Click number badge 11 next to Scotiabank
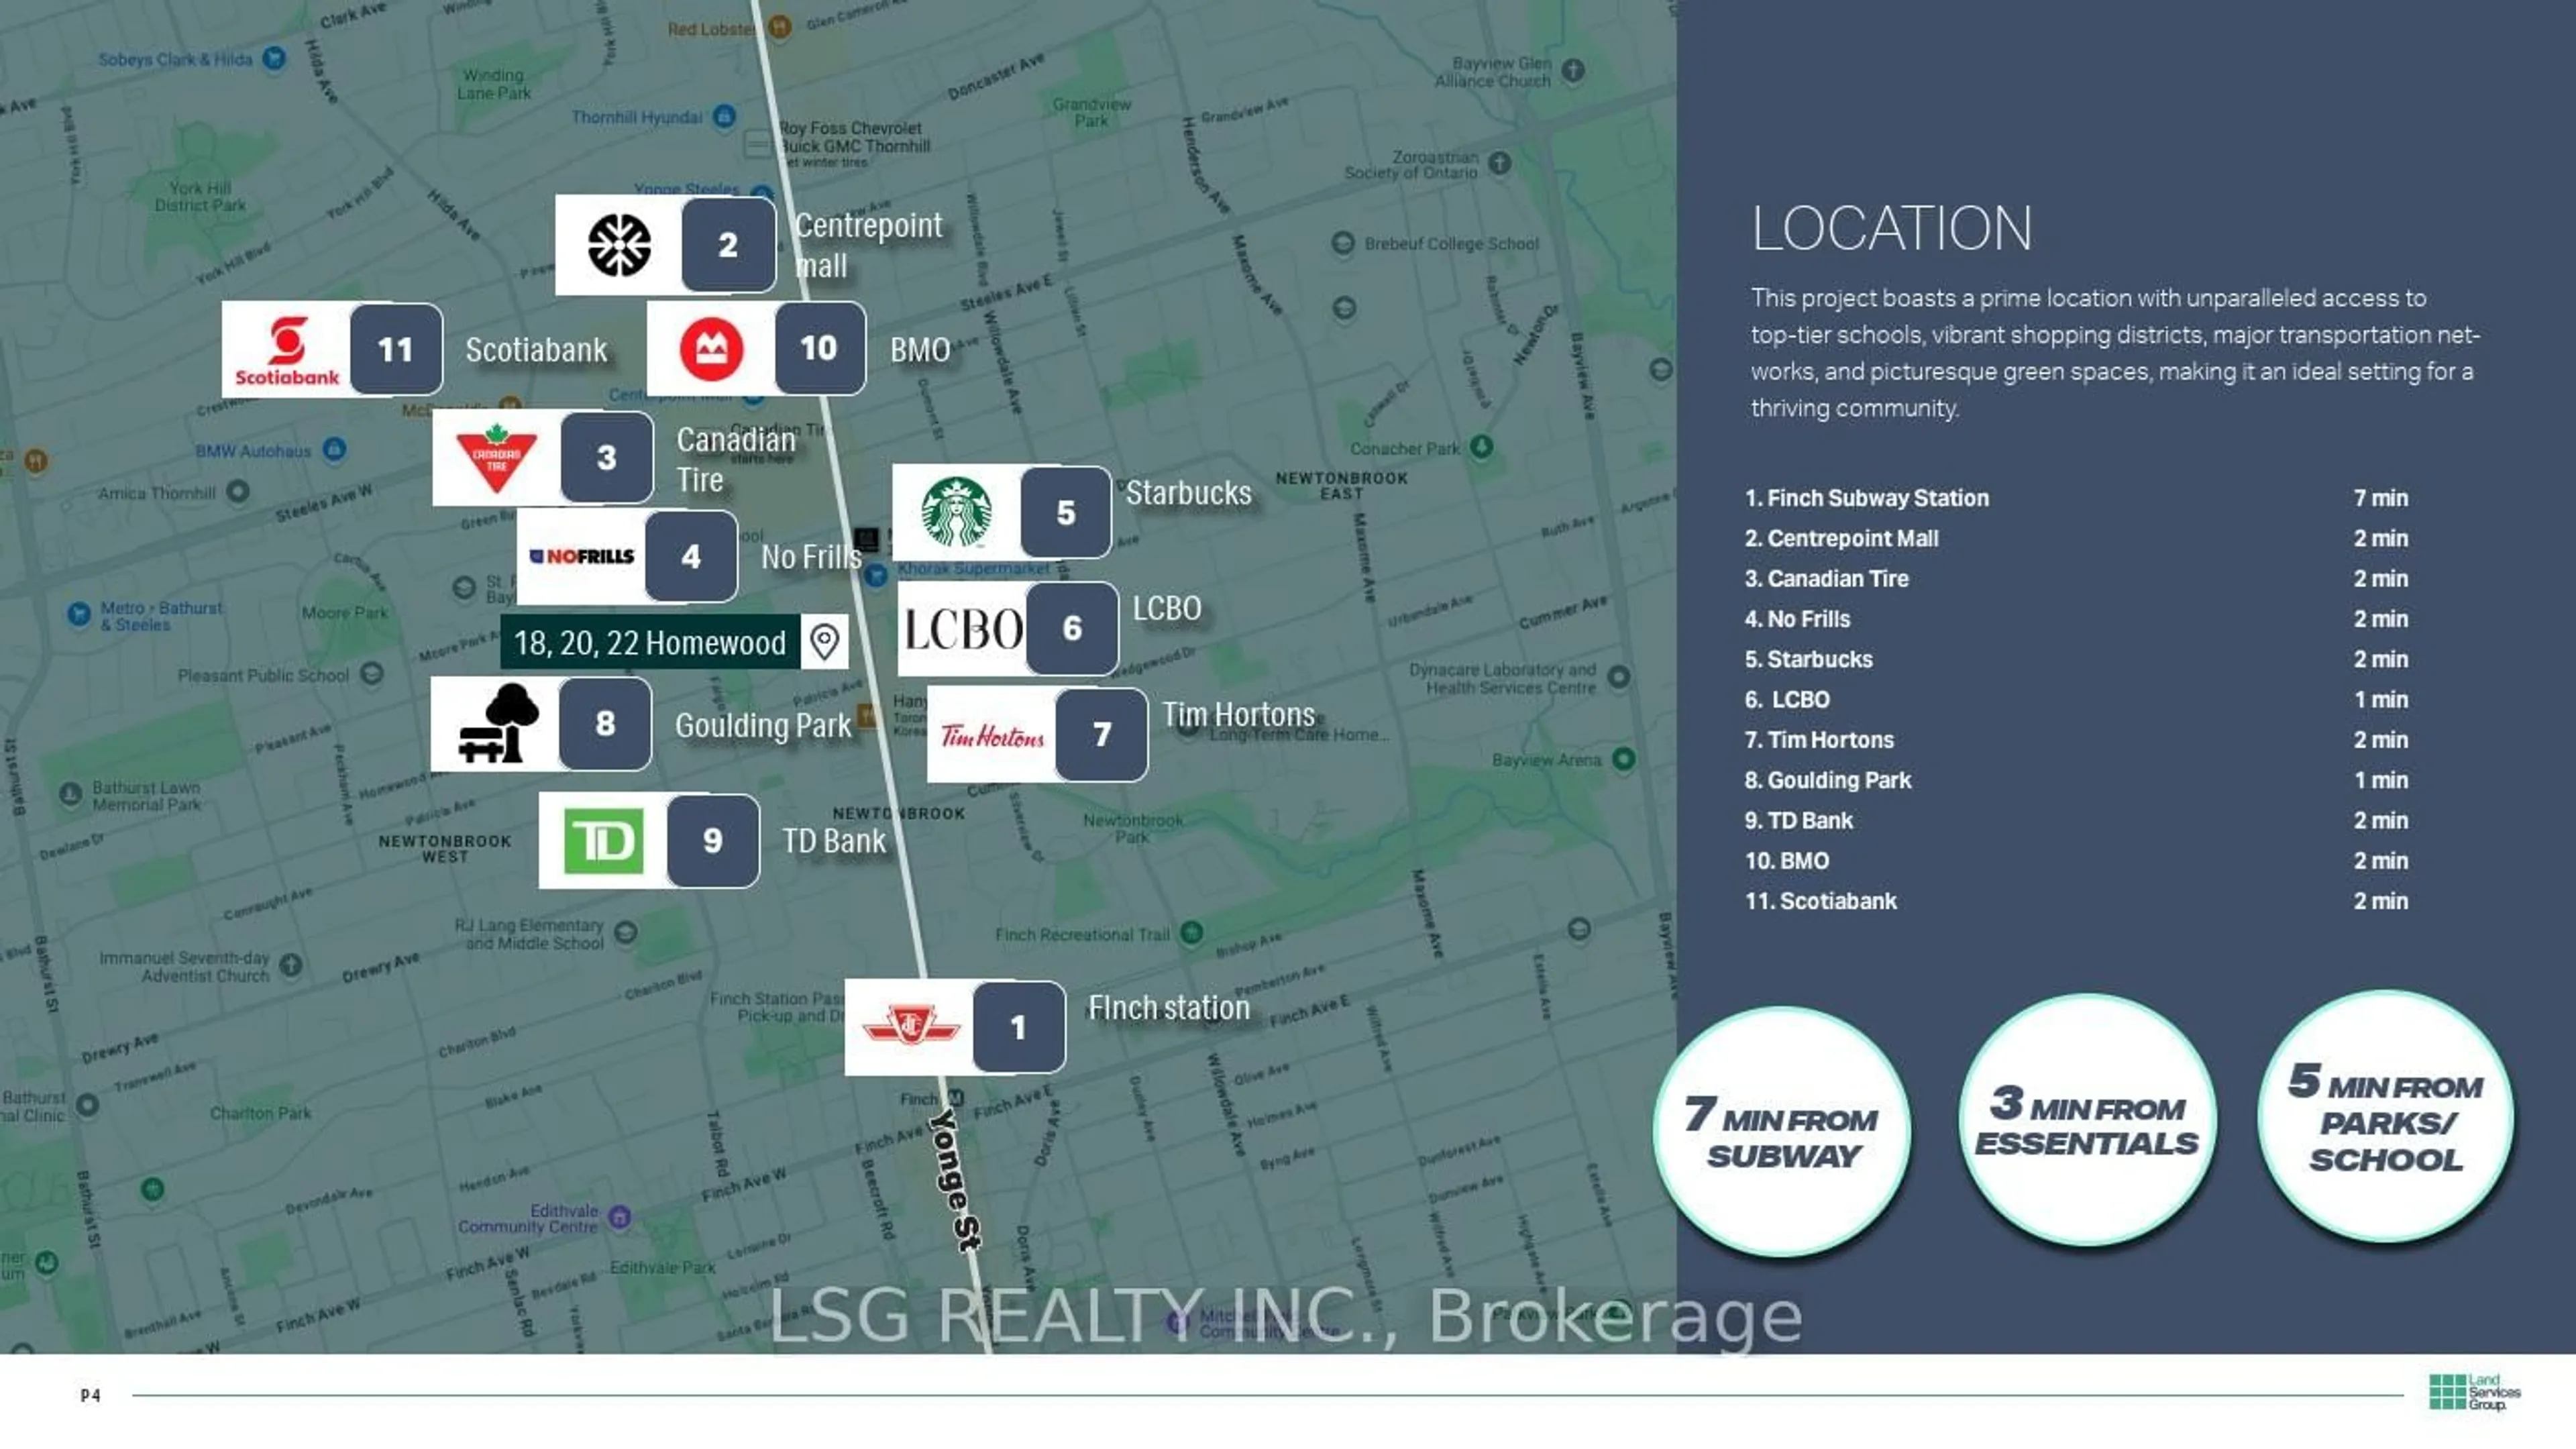Image resolution: width=2576 pixels, height=1449 pixels. click(396, 350)
